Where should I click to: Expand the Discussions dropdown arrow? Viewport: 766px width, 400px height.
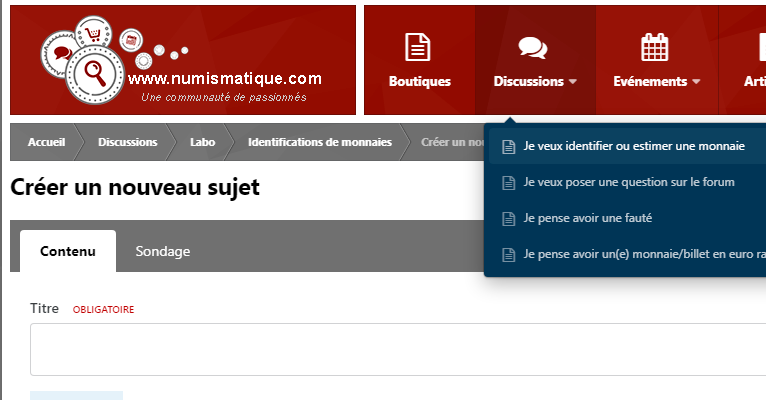[x=573, y=82]
